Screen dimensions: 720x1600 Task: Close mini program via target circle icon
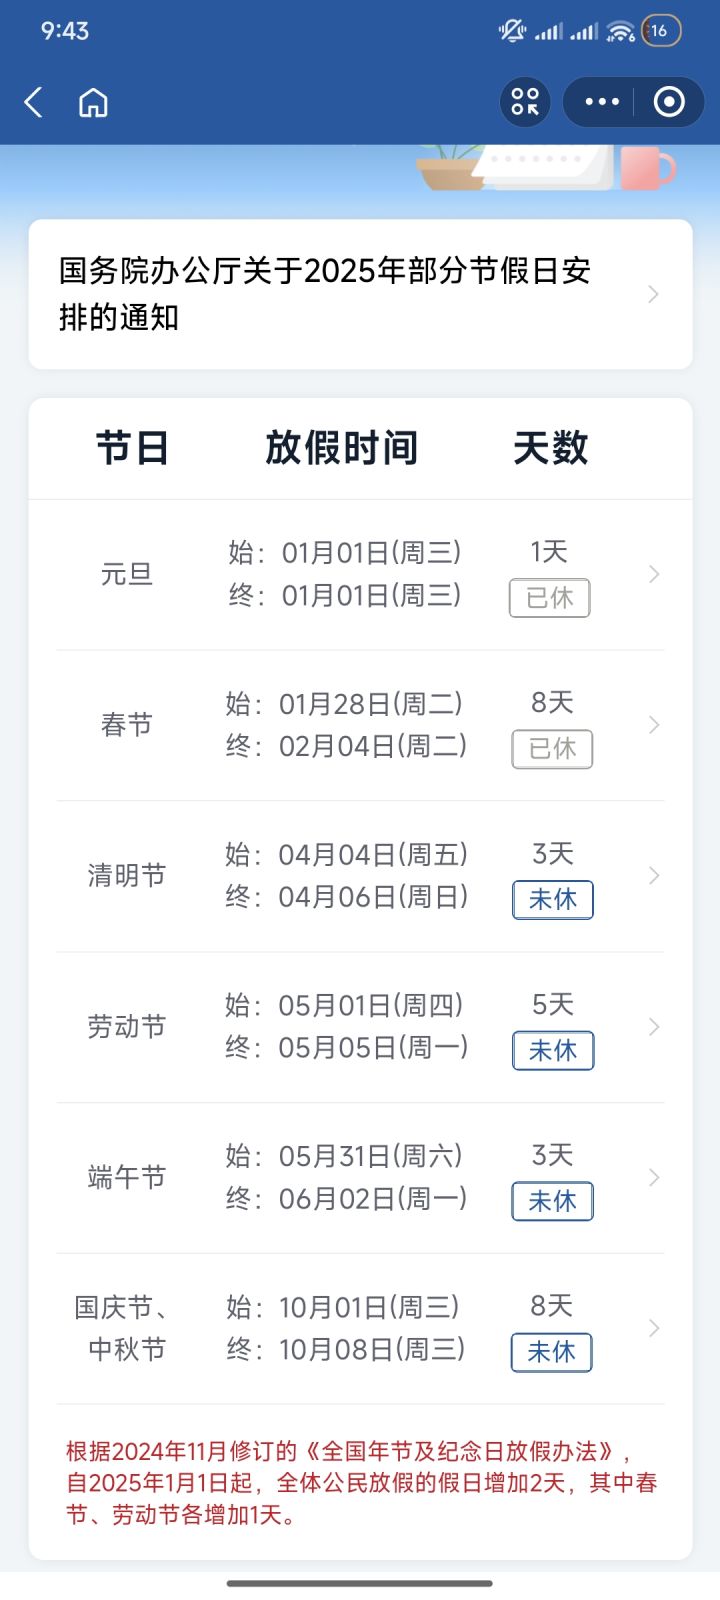click(x=668, y=102)
